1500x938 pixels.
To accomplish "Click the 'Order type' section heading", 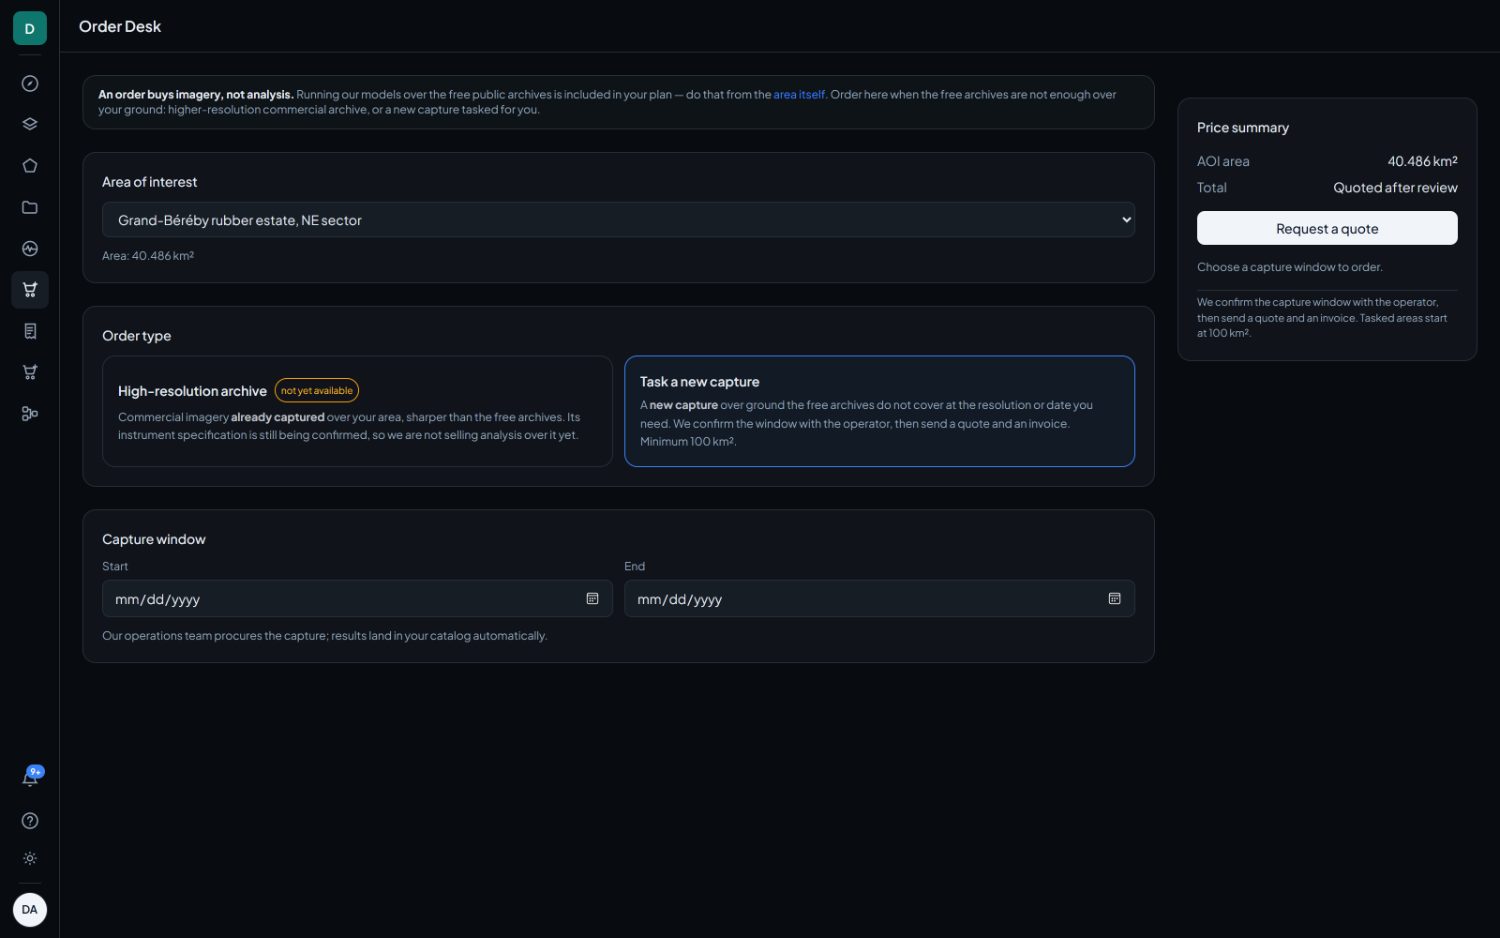I will pyautogui.click(x=137, y=336).
